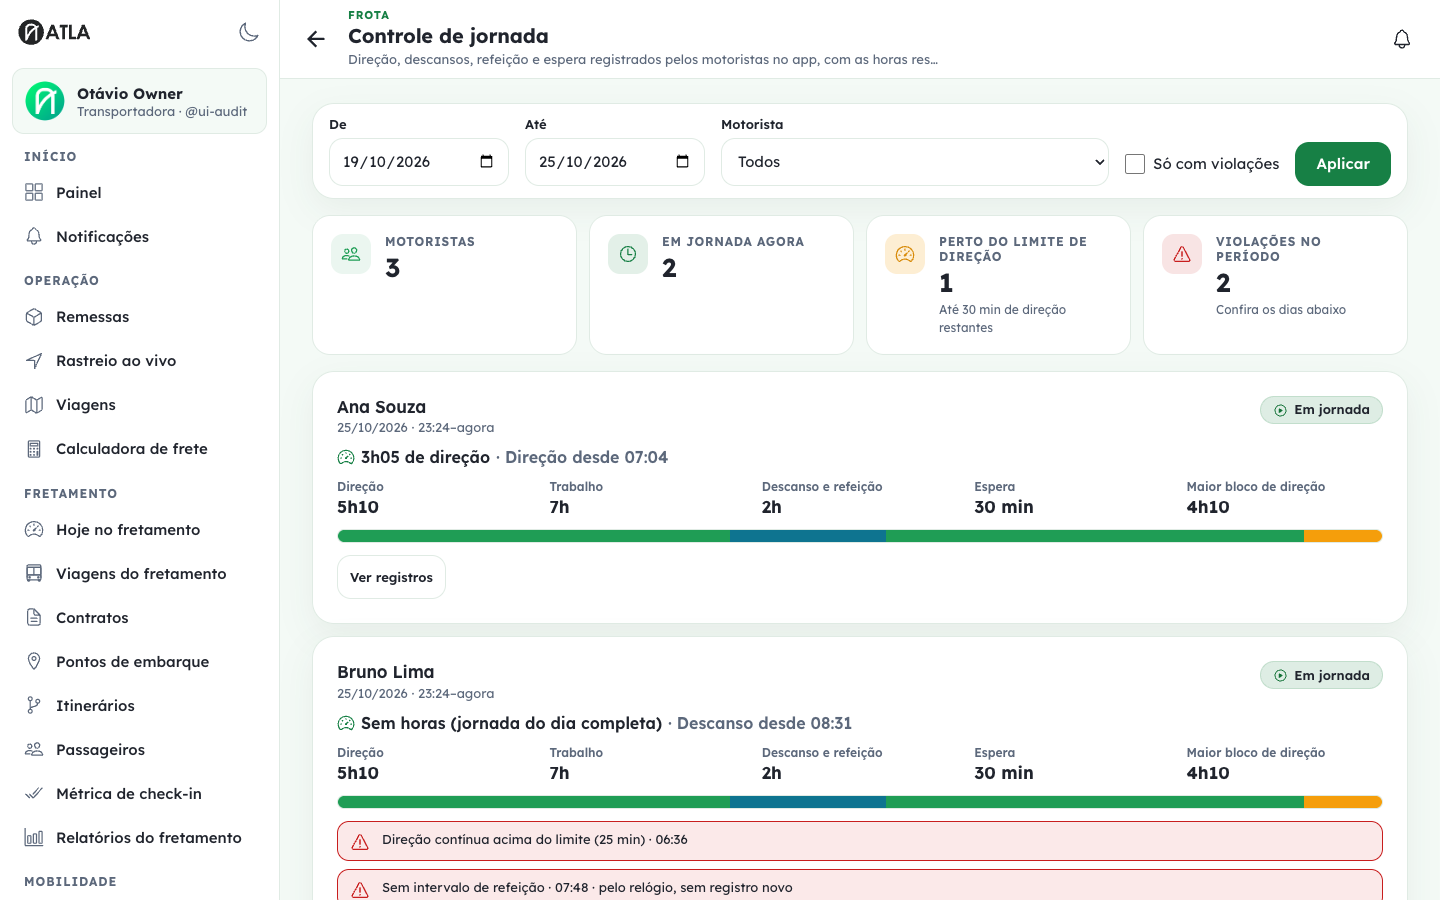Click the Itinerários route icon
This screenshot has width=1440, height=900.
pos(34,706)
